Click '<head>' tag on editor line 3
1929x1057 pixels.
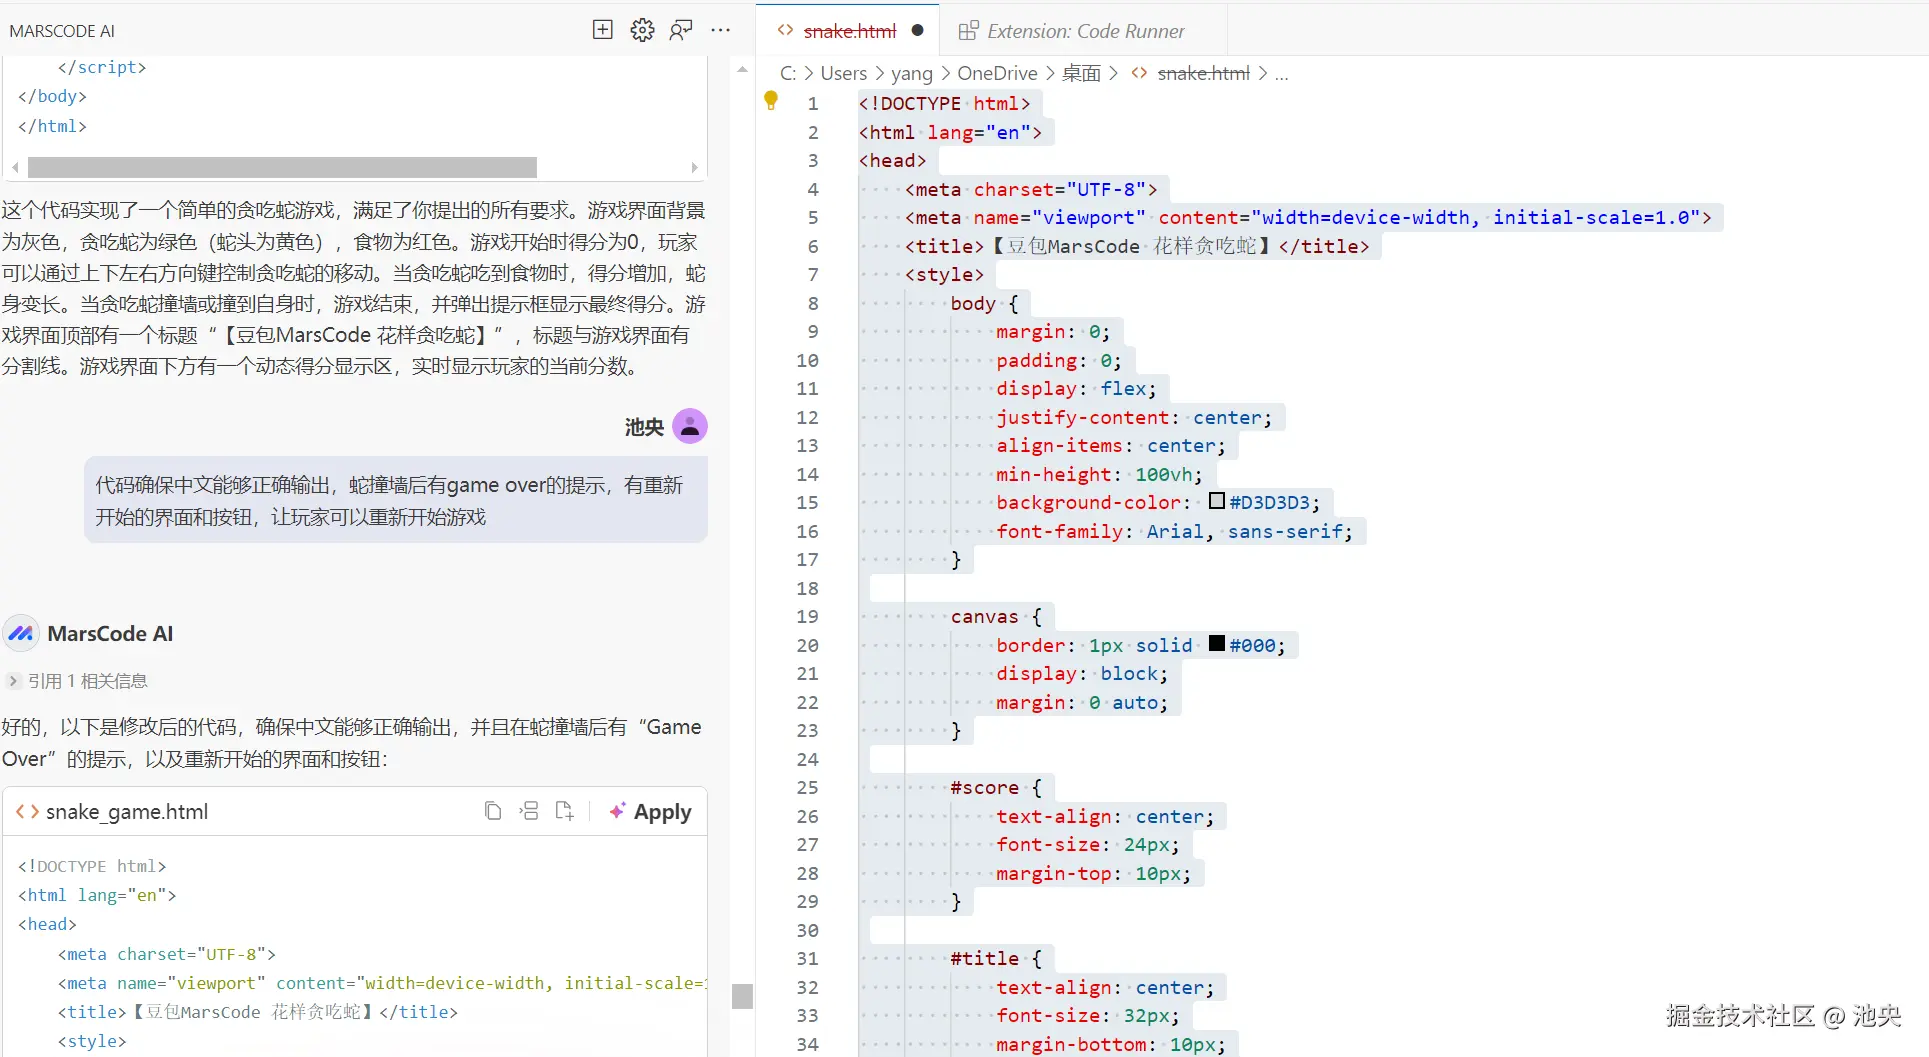pos(892,160)
